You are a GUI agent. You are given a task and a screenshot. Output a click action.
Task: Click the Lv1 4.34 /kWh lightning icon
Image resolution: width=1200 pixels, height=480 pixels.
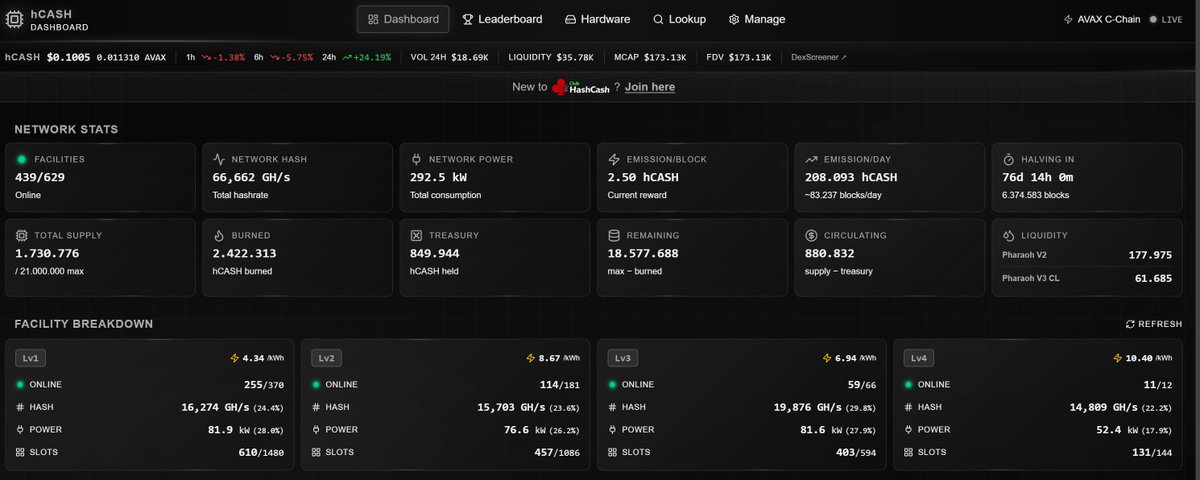(x=235, y=357)
